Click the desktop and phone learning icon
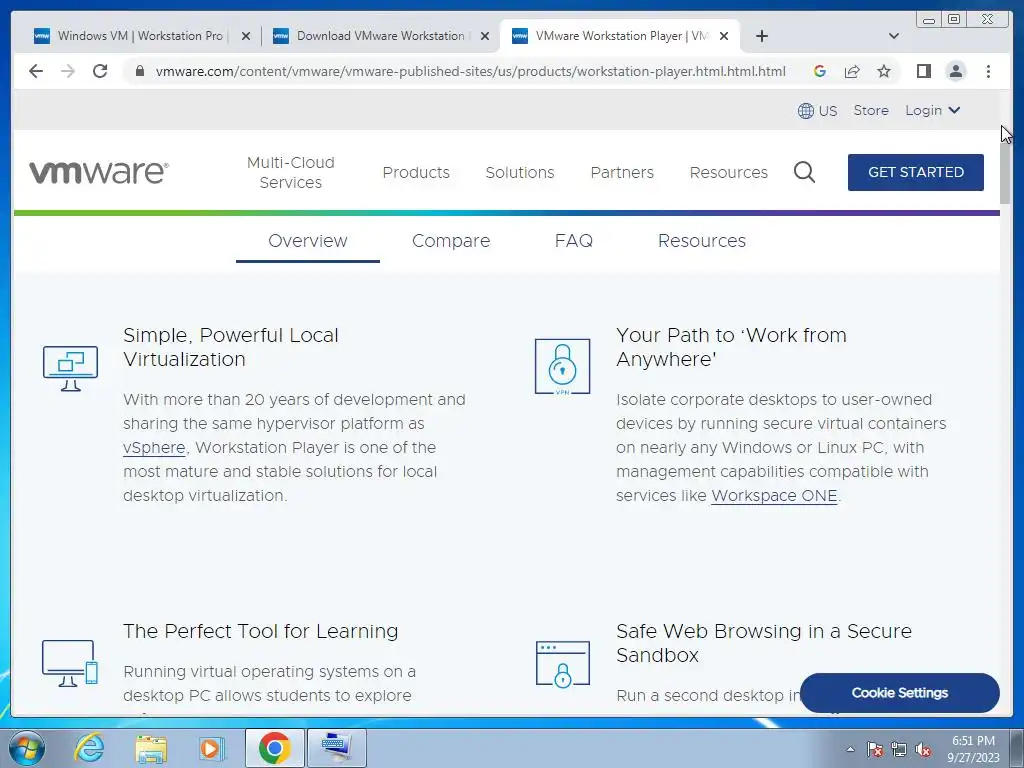Screen dimensions: 1024x768 [70, 663]
